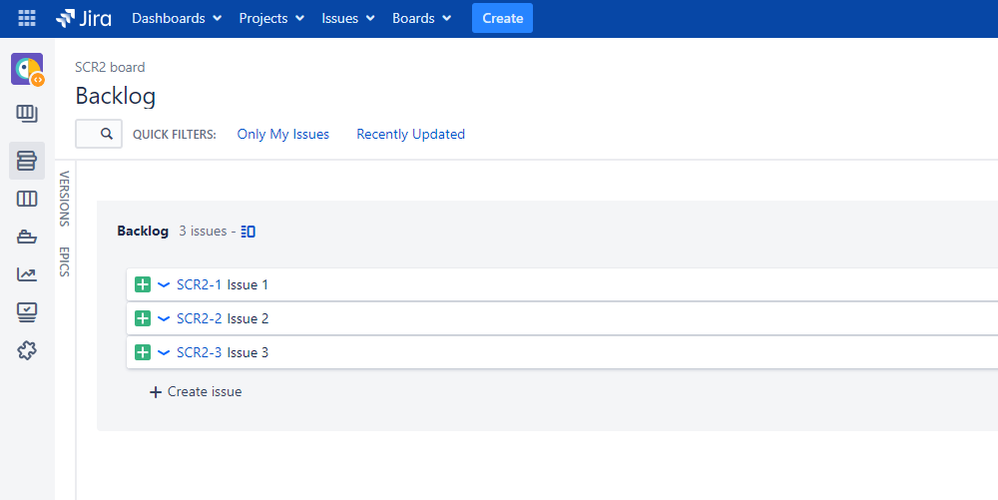Select the Backlog icon in sidebar

pyautogui.click(x=27, y=160)
